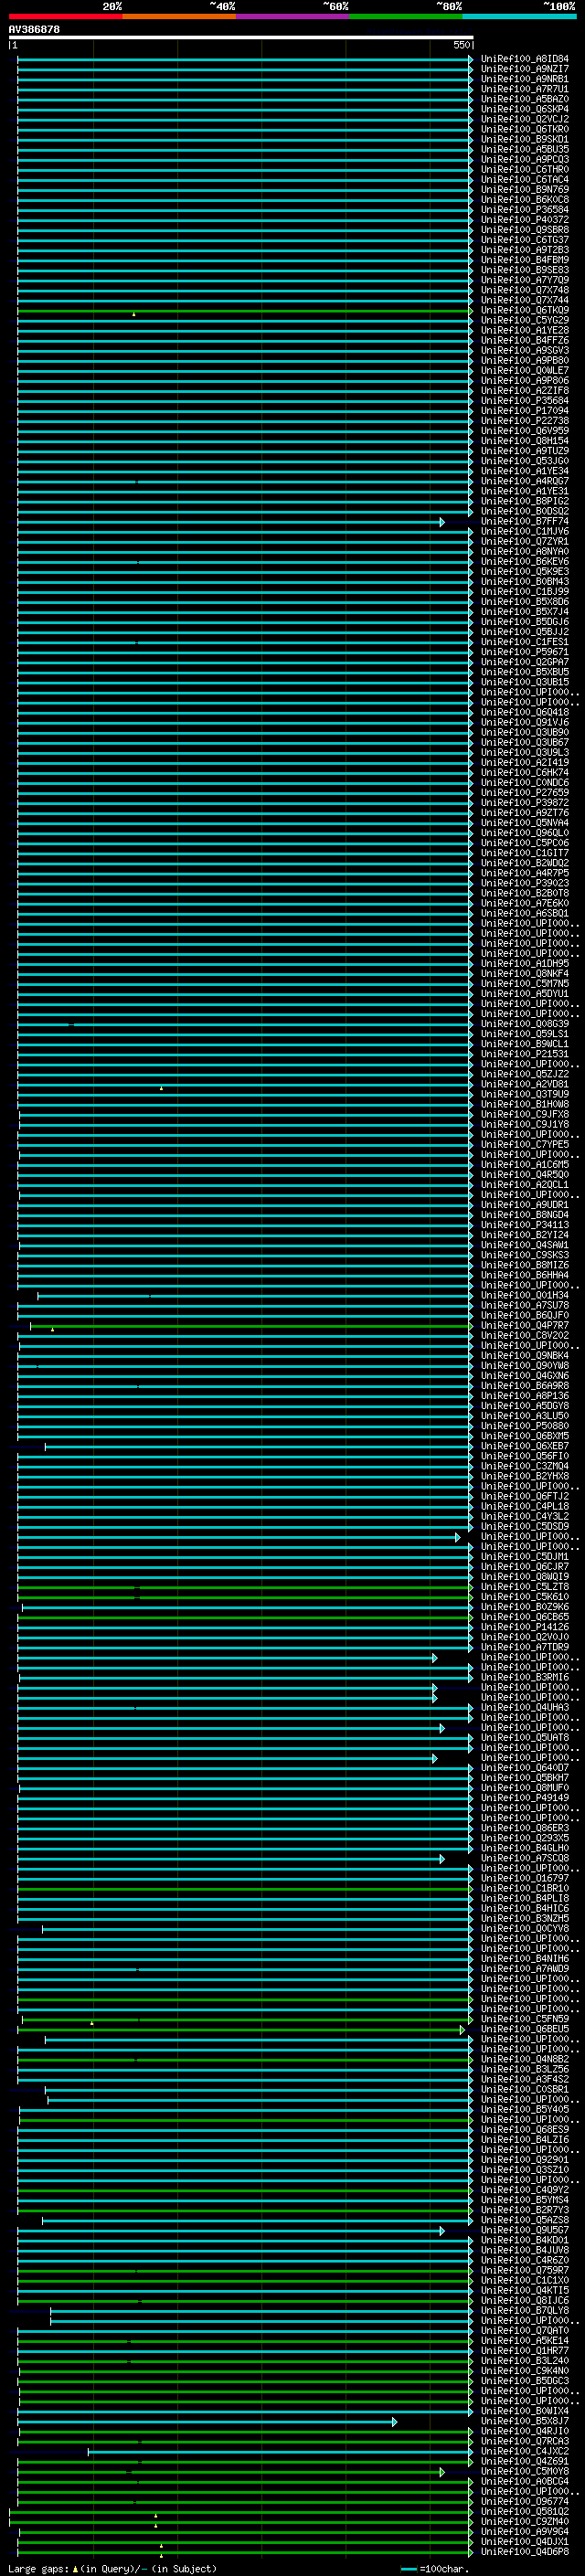Viewport: 585px width, 2576px height.
Task: Select label UniRef100_P50880
Action: coord(524,1426)
